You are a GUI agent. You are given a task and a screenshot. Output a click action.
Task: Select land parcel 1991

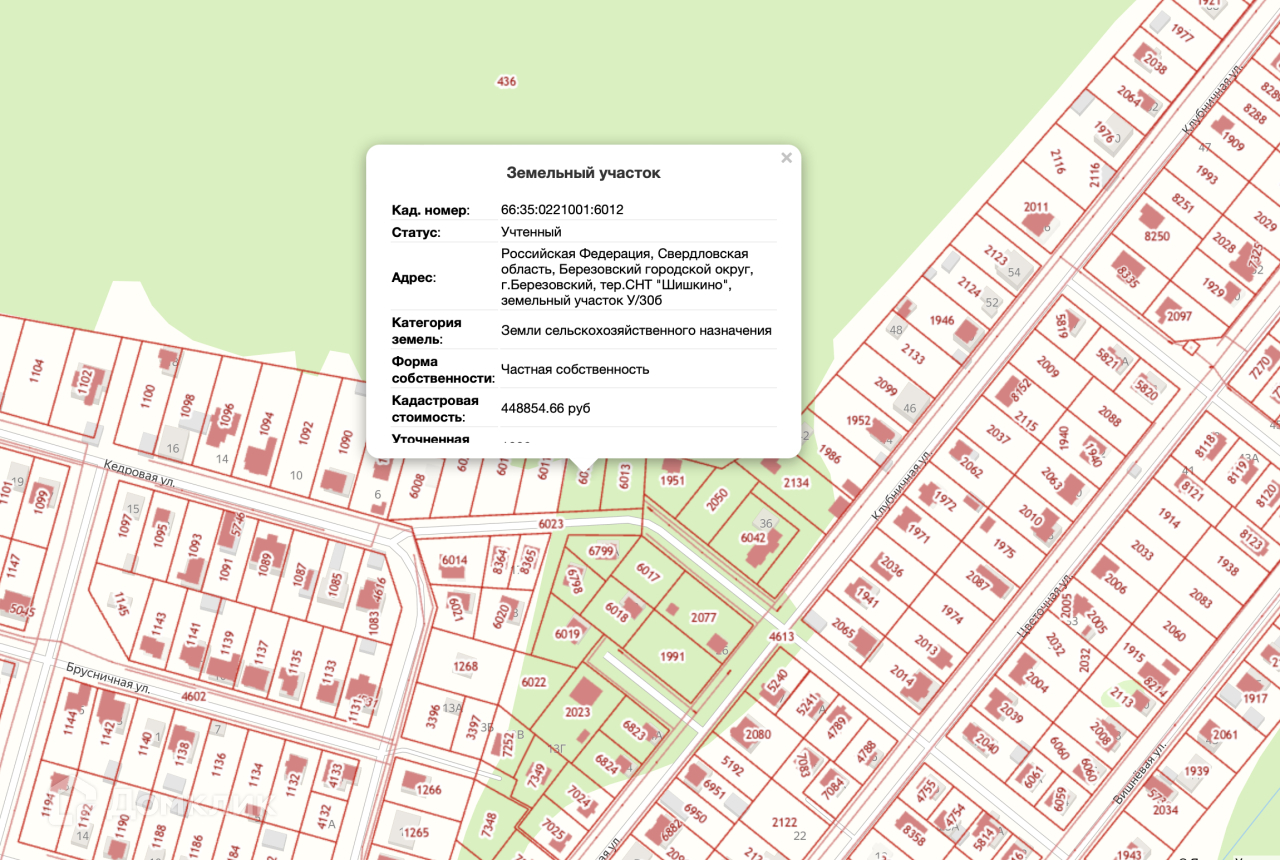[x=672, y=657]
